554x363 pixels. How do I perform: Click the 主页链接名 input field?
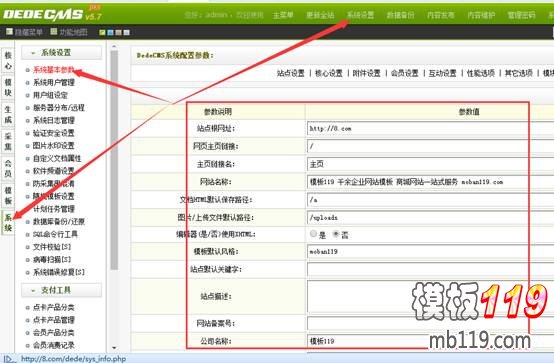(x=431, y=164)
